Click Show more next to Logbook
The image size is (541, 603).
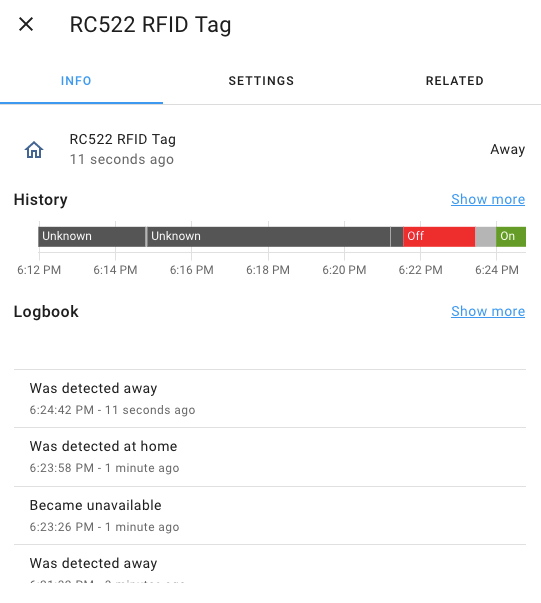tap(488, 311)
